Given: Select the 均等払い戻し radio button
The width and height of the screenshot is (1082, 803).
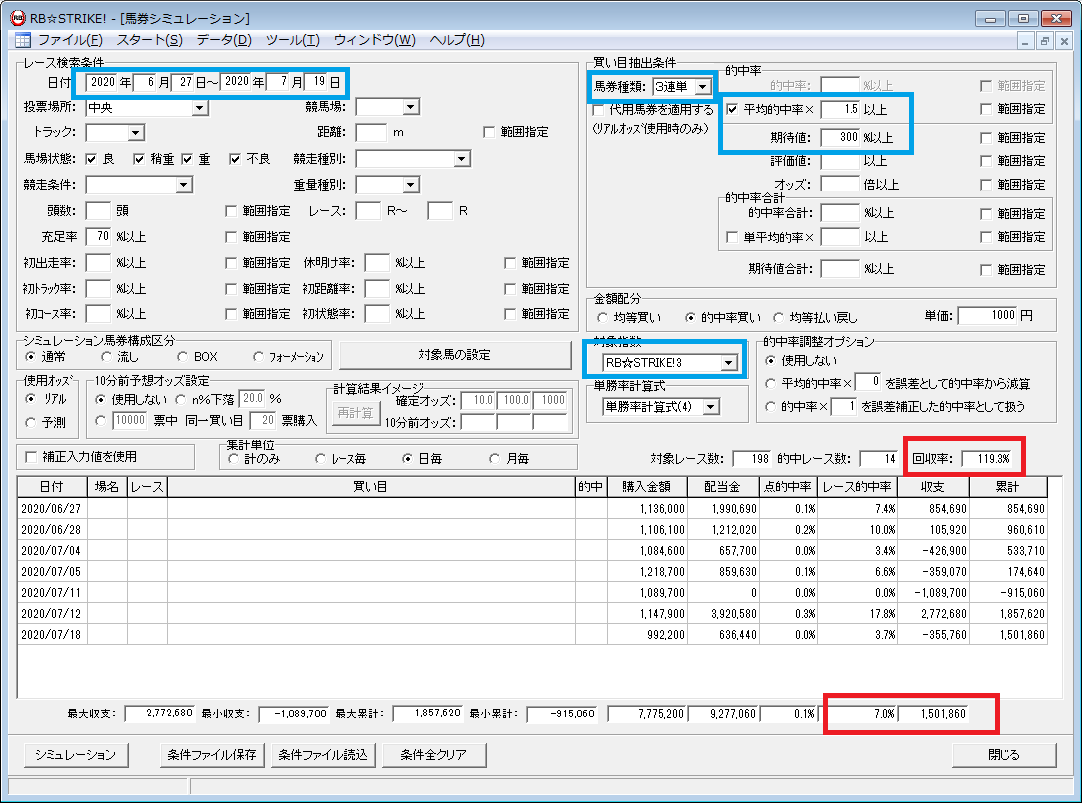Looking at the screenshot, I should 778,317.
